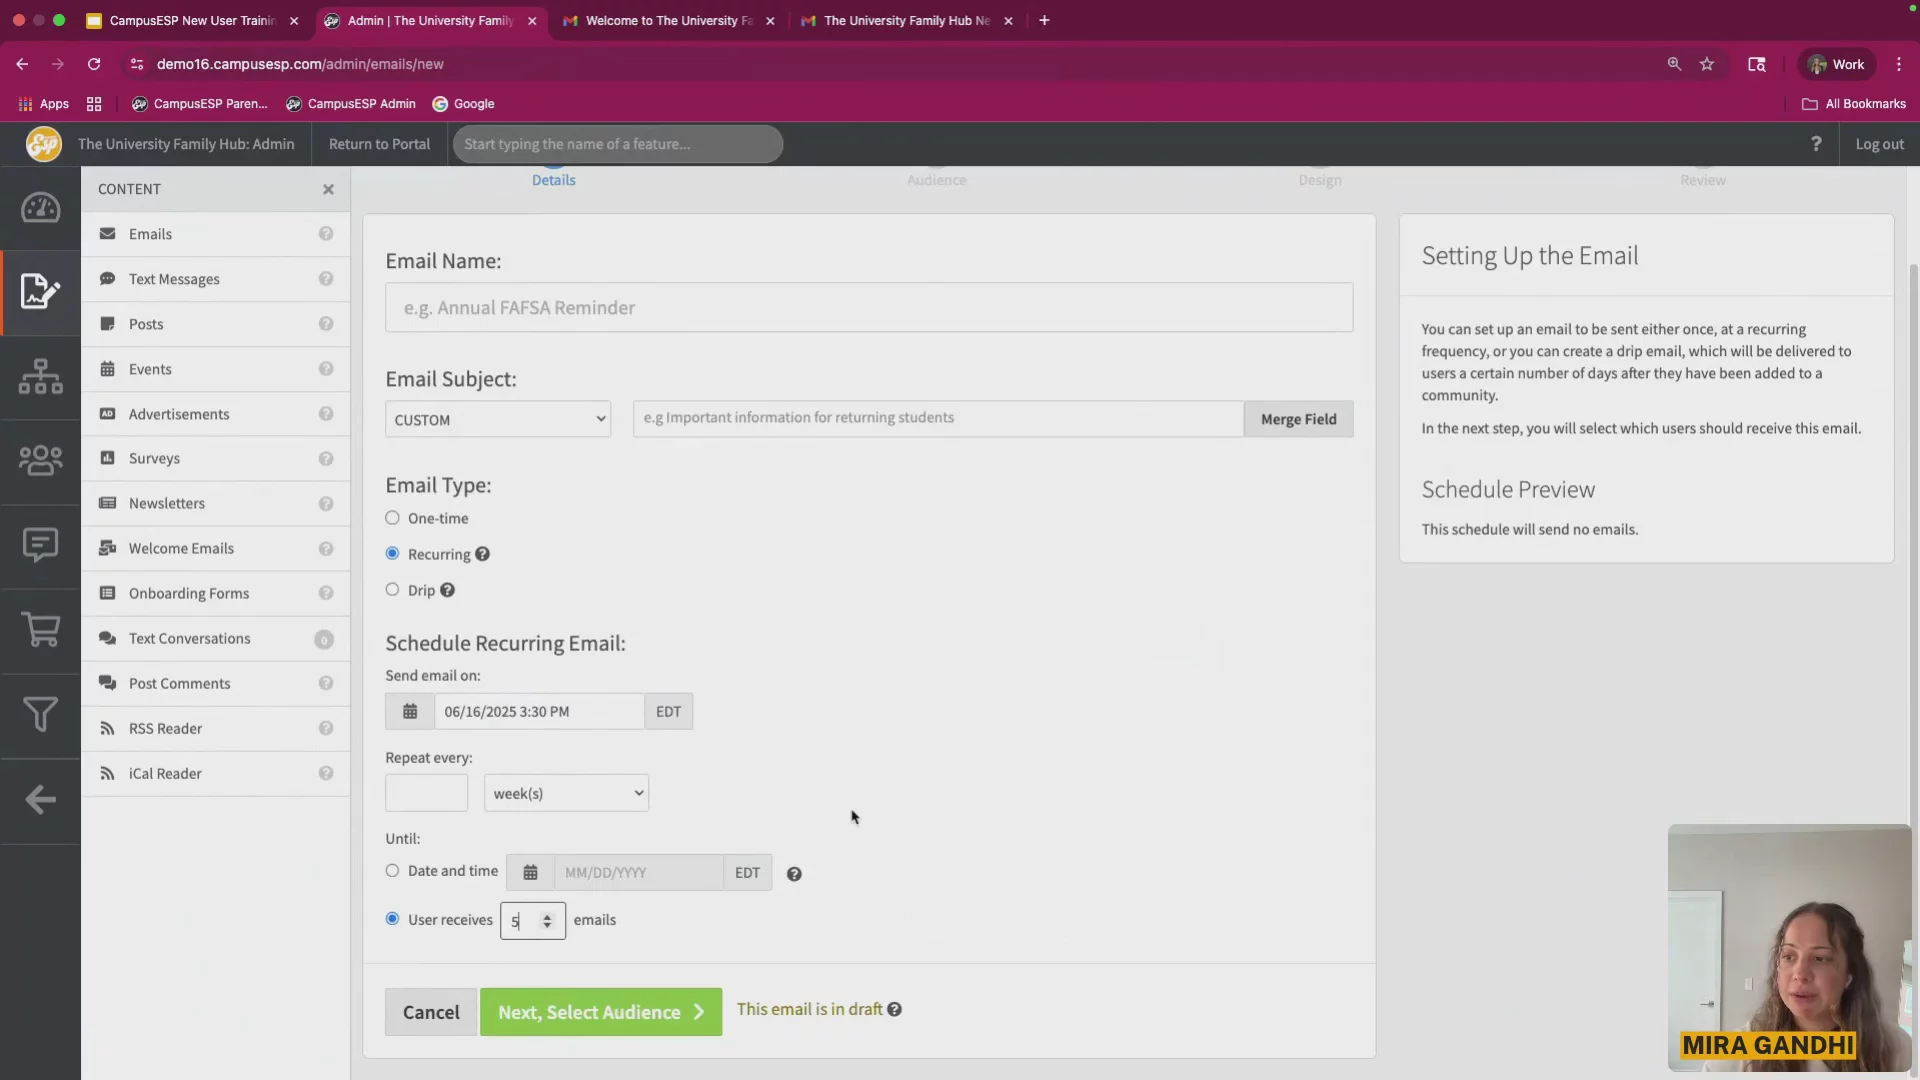The width and height of the screenshot is (1920, 1080).
Task: Open the org-chart hierarchy sidebar icon
Action: pos(40,376)
